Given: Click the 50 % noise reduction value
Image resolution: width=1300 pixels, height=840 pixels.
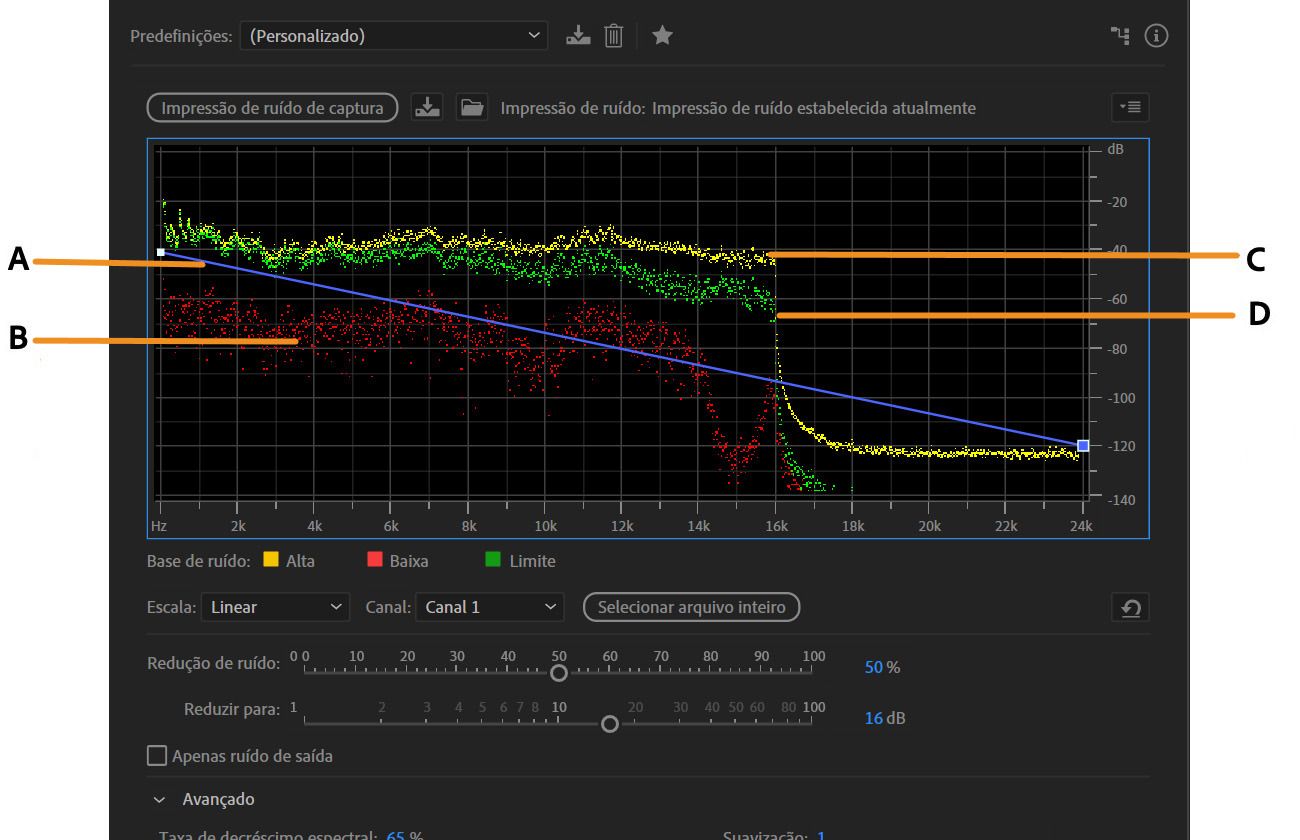Looking at the screenshot, I should [x=874, y=667].
